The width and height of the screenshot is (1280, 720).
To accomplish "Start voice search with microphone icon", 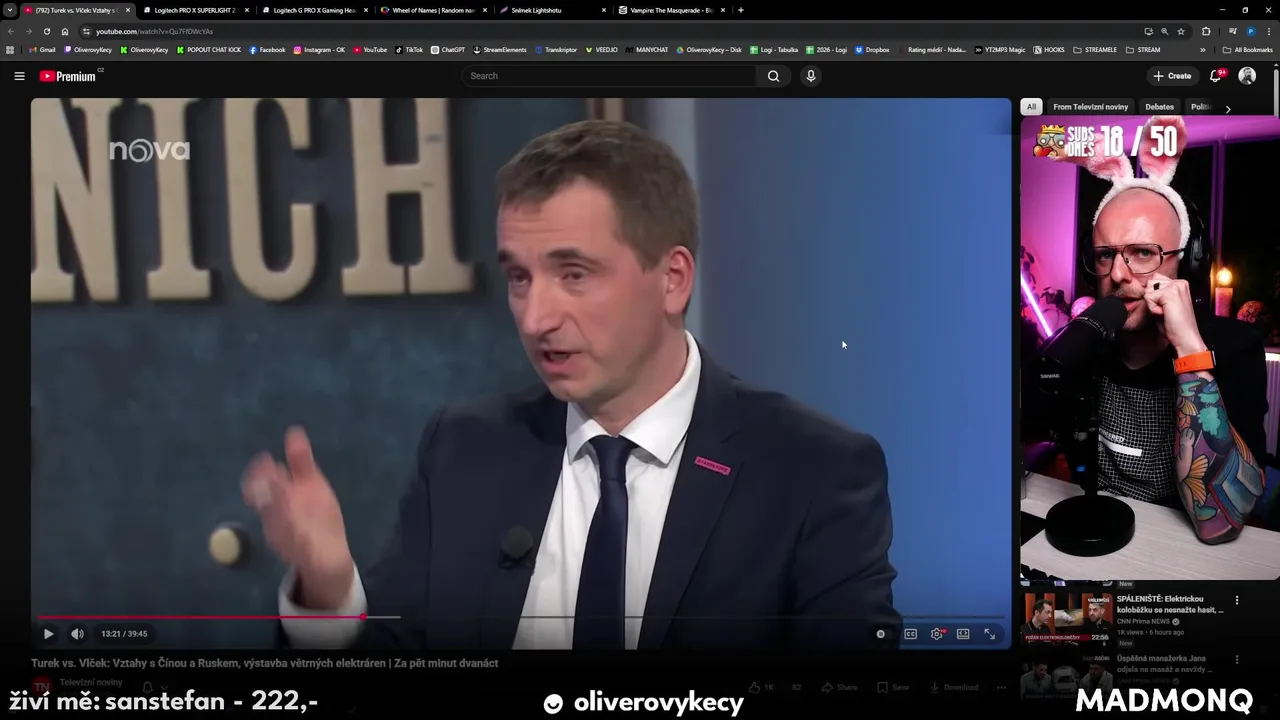I will coord(811,76).
